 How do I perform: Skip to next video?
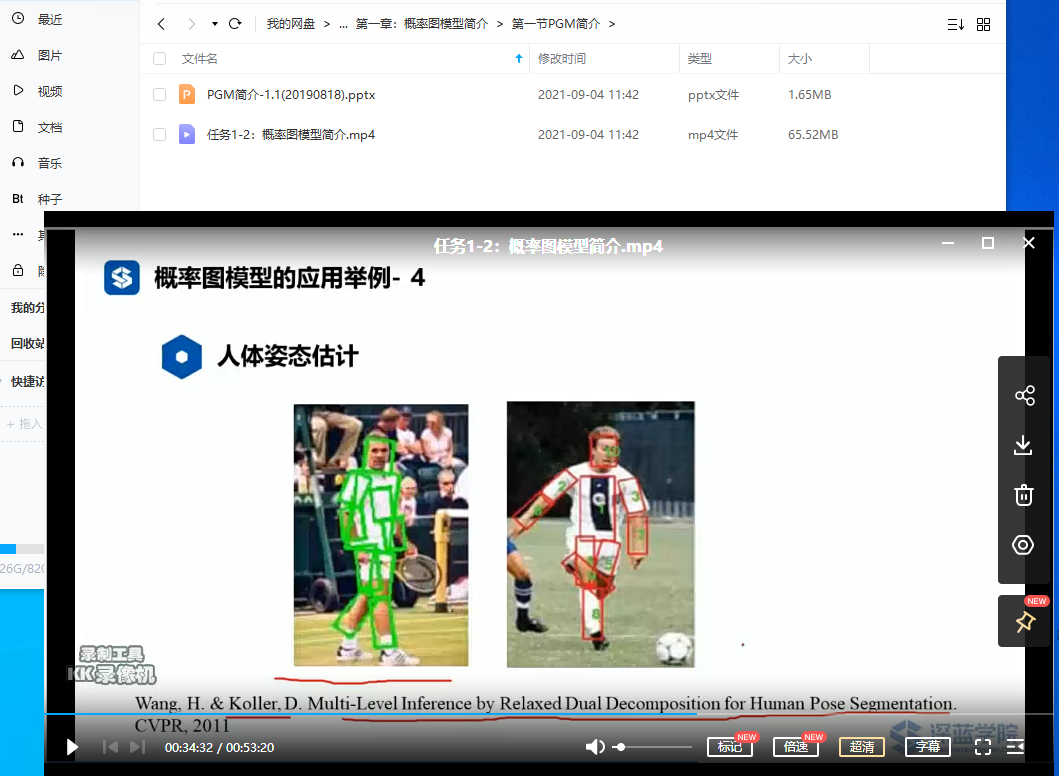[x=137, y=747]
